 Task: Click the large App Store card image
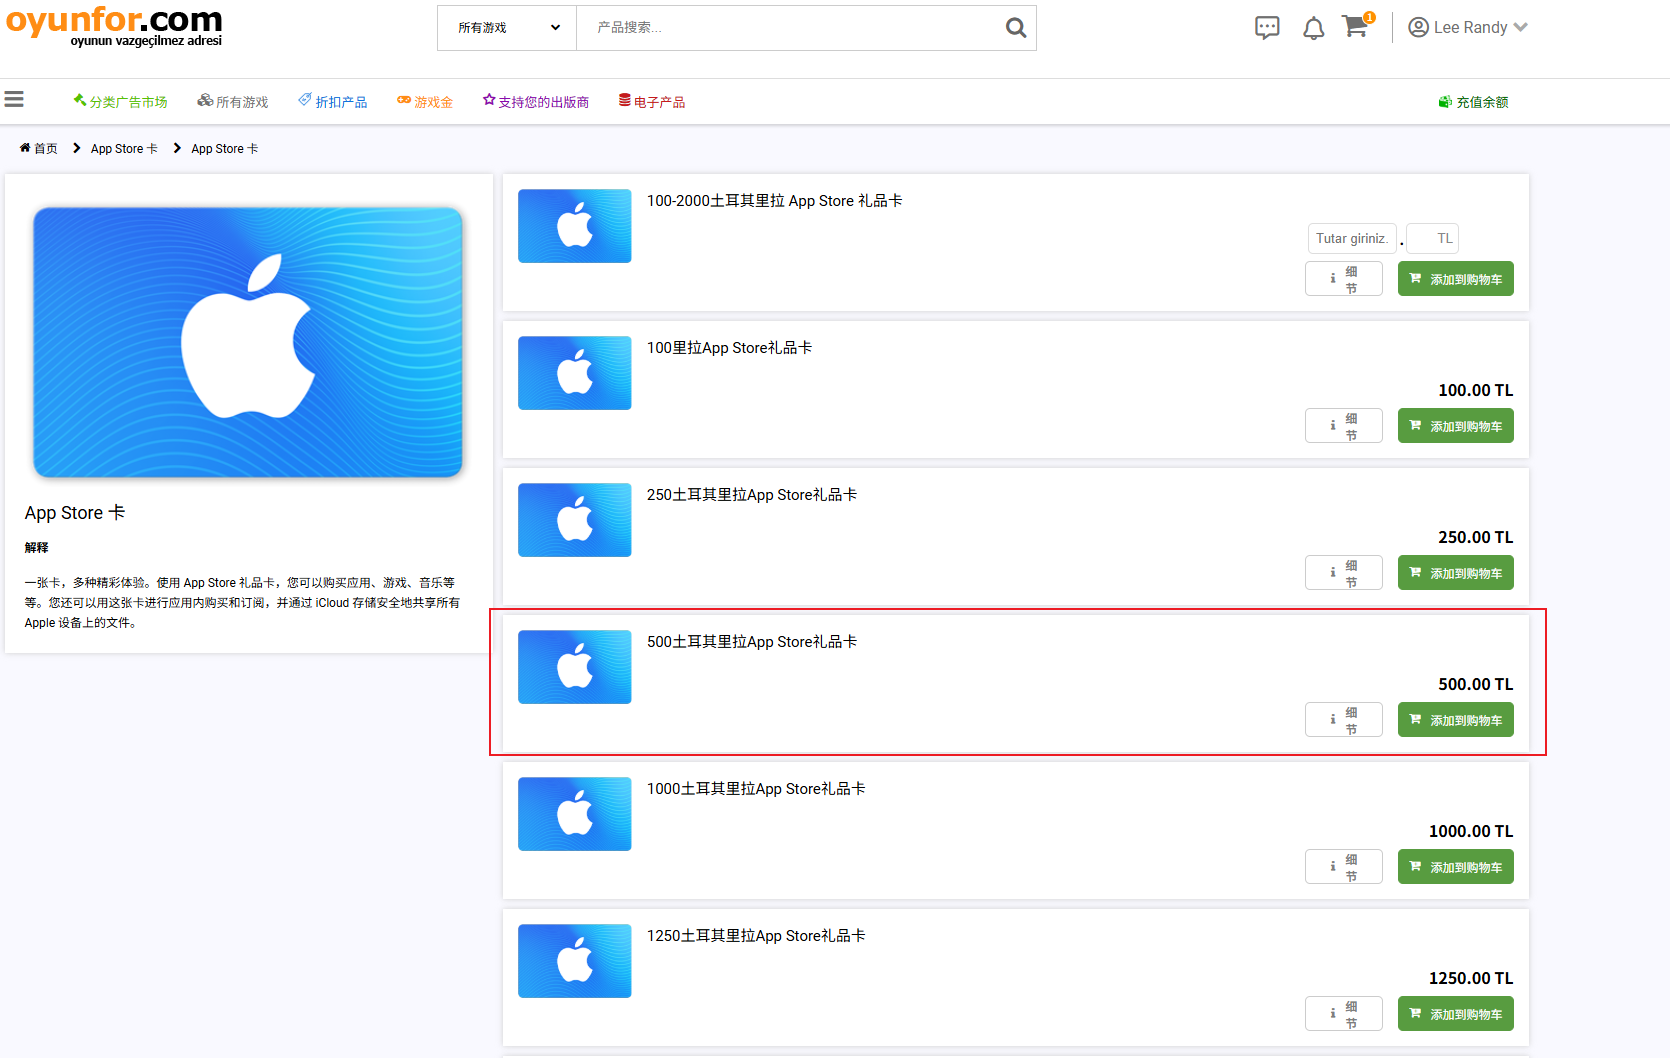248,342
